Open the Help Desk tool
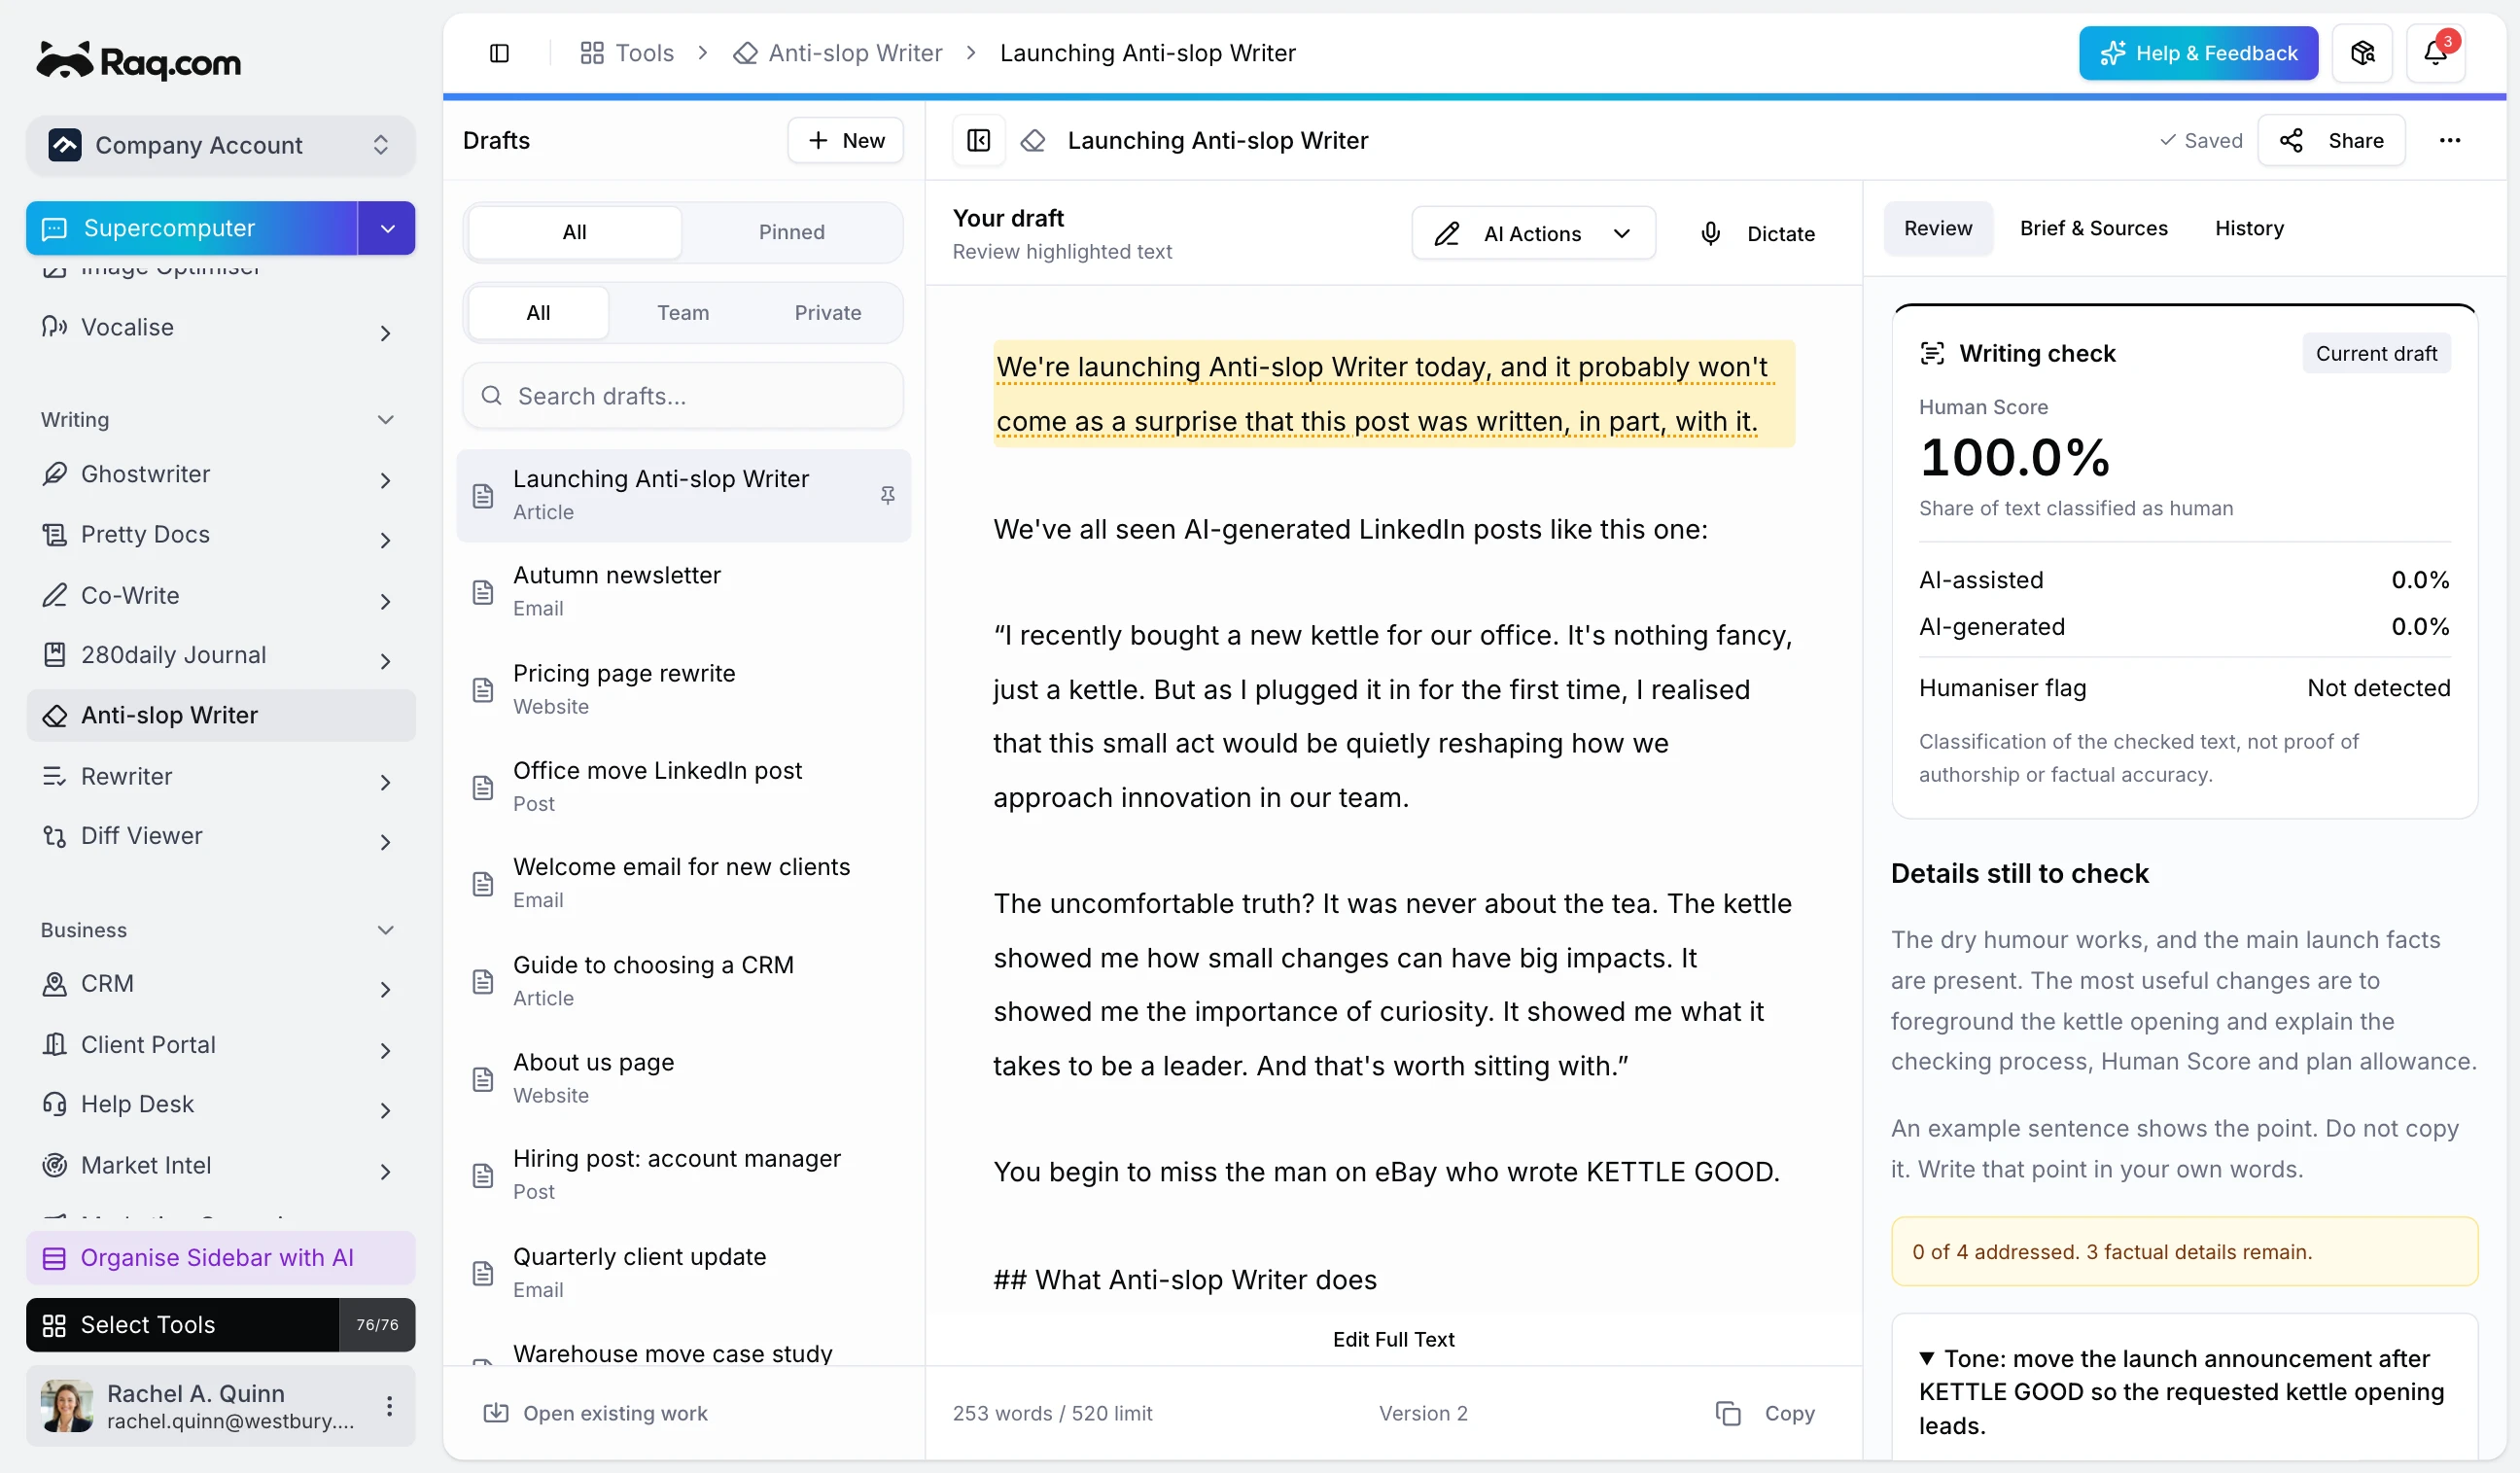Image resolution: width=2520 pixels, height=1473 pixels. 220,1104
